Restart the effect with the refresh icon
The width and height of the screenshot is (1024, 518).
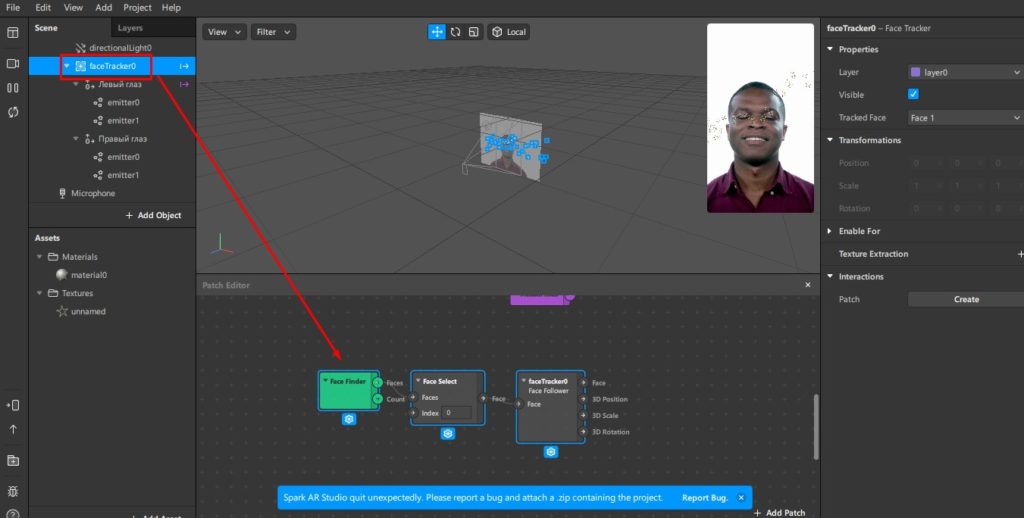click(13, 112)
